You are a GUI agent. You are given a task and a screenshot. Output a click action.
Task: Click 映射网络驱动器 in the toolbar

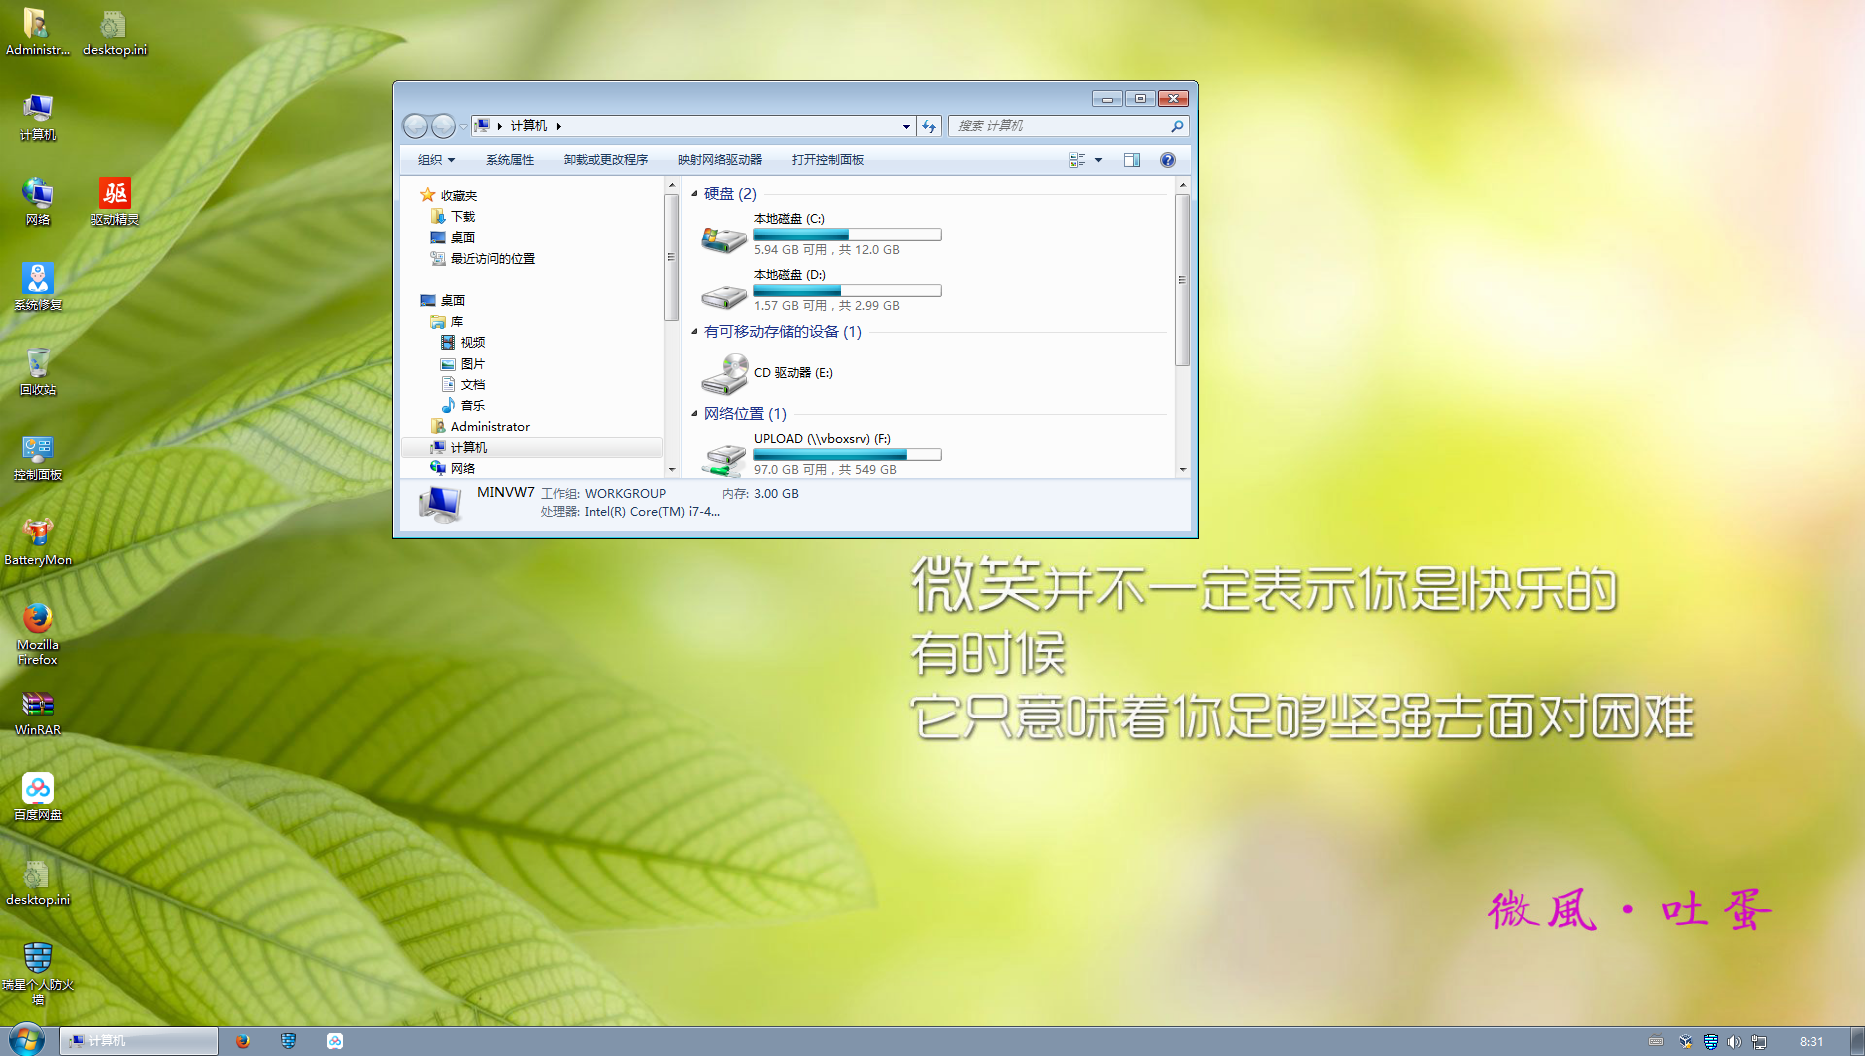click(720, 160)
